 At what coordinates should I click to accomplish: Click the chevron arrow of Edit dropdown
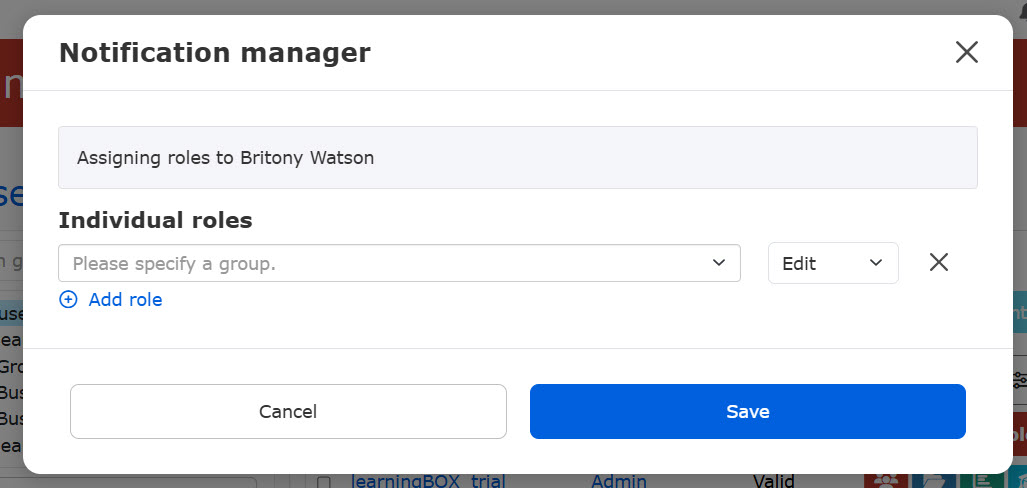click(876, 263)
